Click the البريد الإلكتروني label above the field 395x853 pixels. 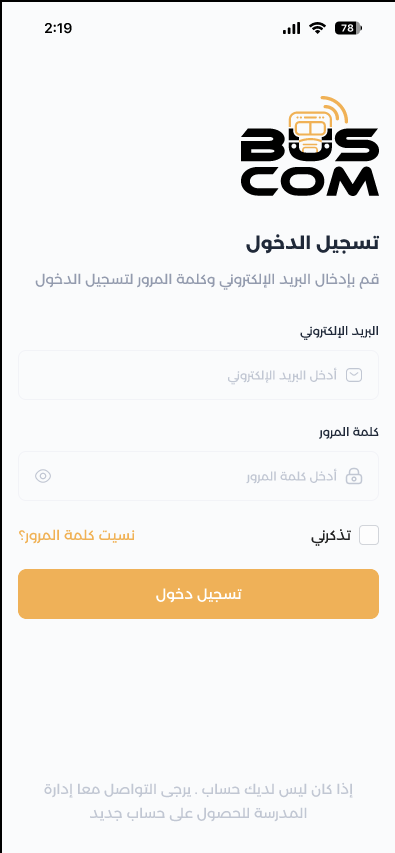pos(339,331)
